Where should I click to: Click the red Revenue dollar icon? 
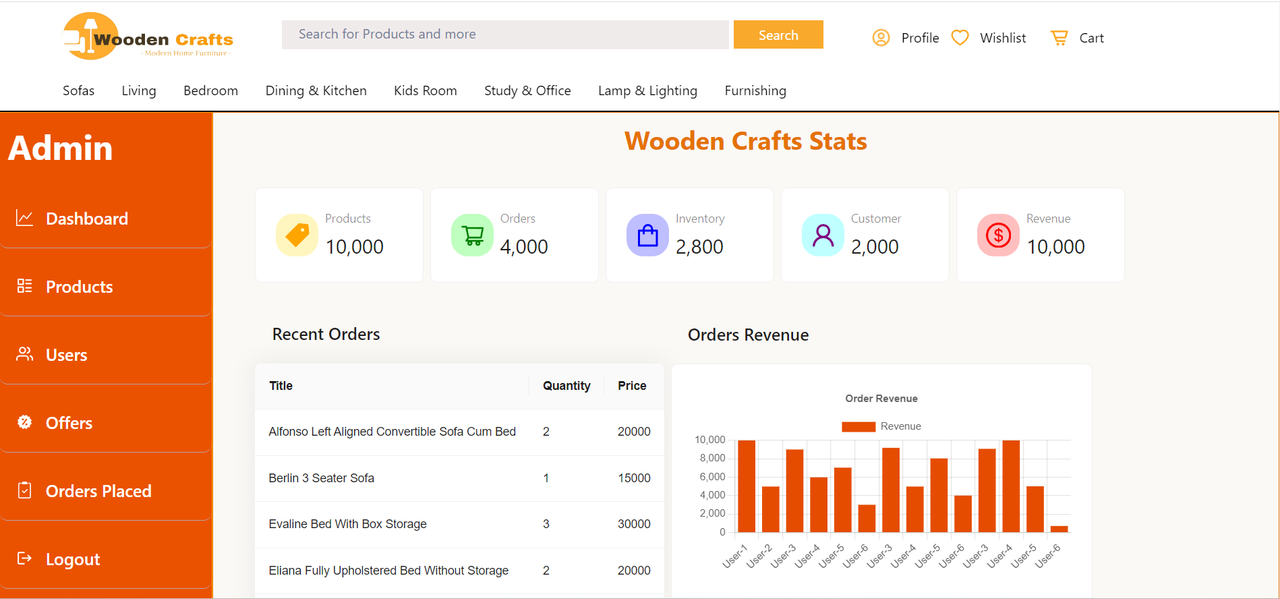tap(998, 235)
